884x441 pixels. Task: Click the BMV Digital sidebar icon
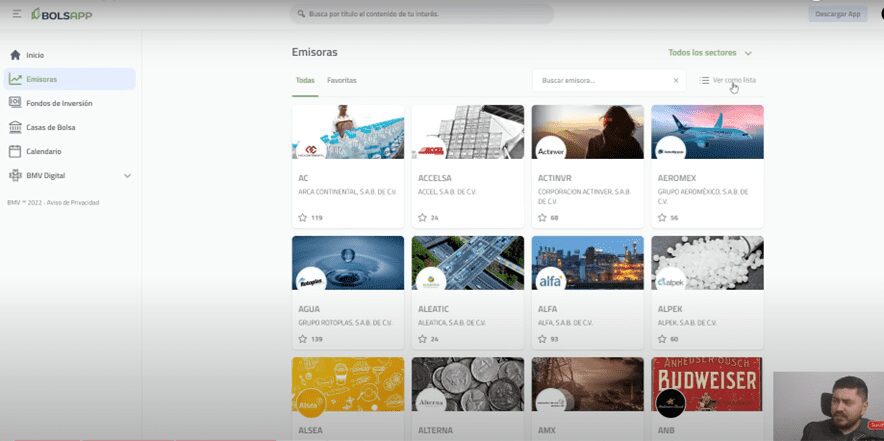click(x=15, y=175)
